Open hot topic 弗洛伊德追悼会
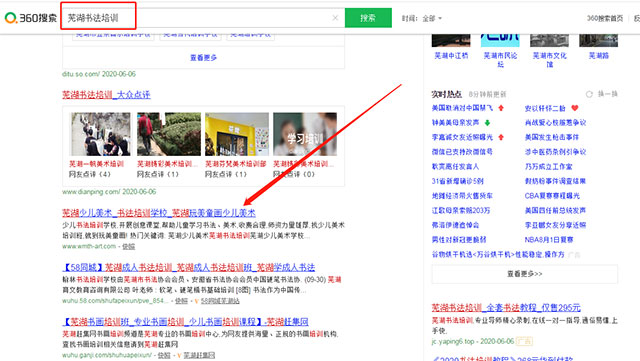 pos(456,225)
